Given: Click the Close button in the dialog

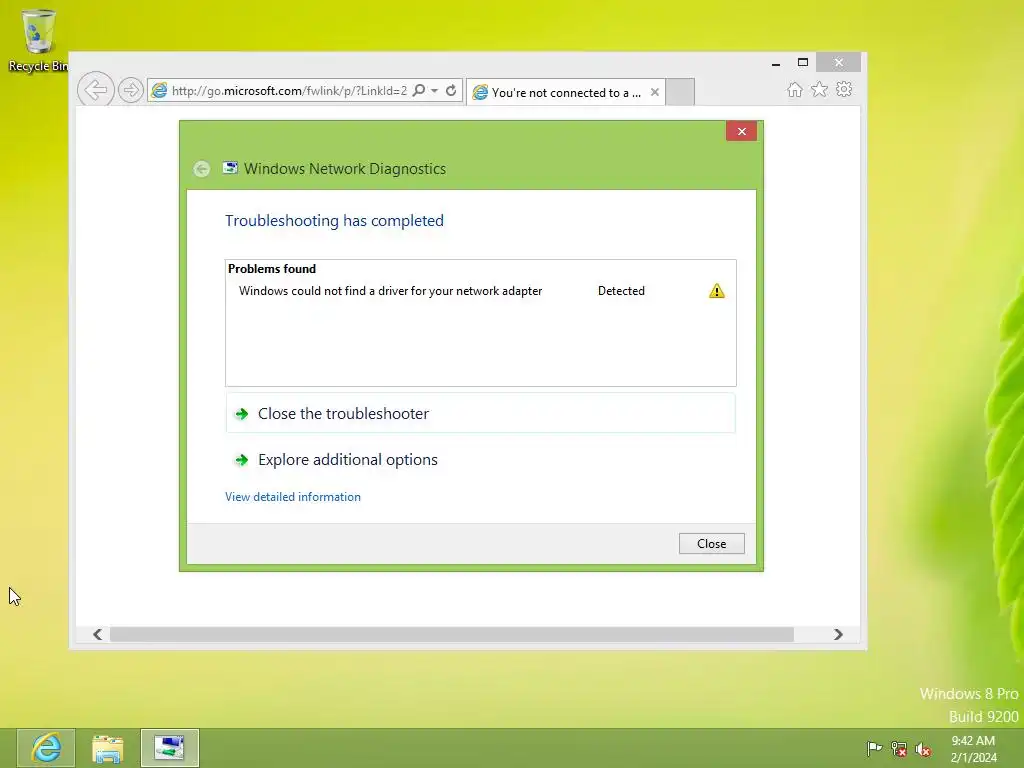Looking at the screenshot, I should 711,543.
